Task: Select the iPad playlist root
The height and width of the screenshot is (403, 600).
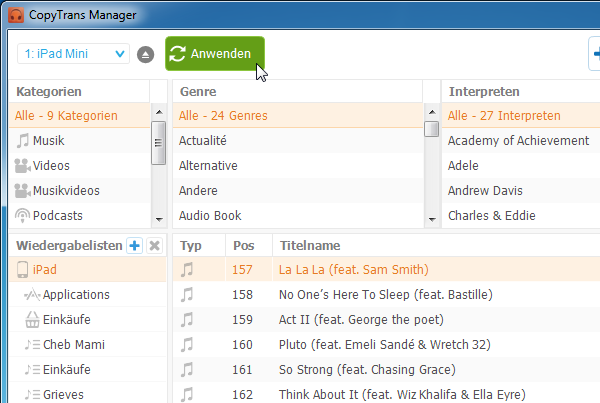Action: click(x=88, y=269)
